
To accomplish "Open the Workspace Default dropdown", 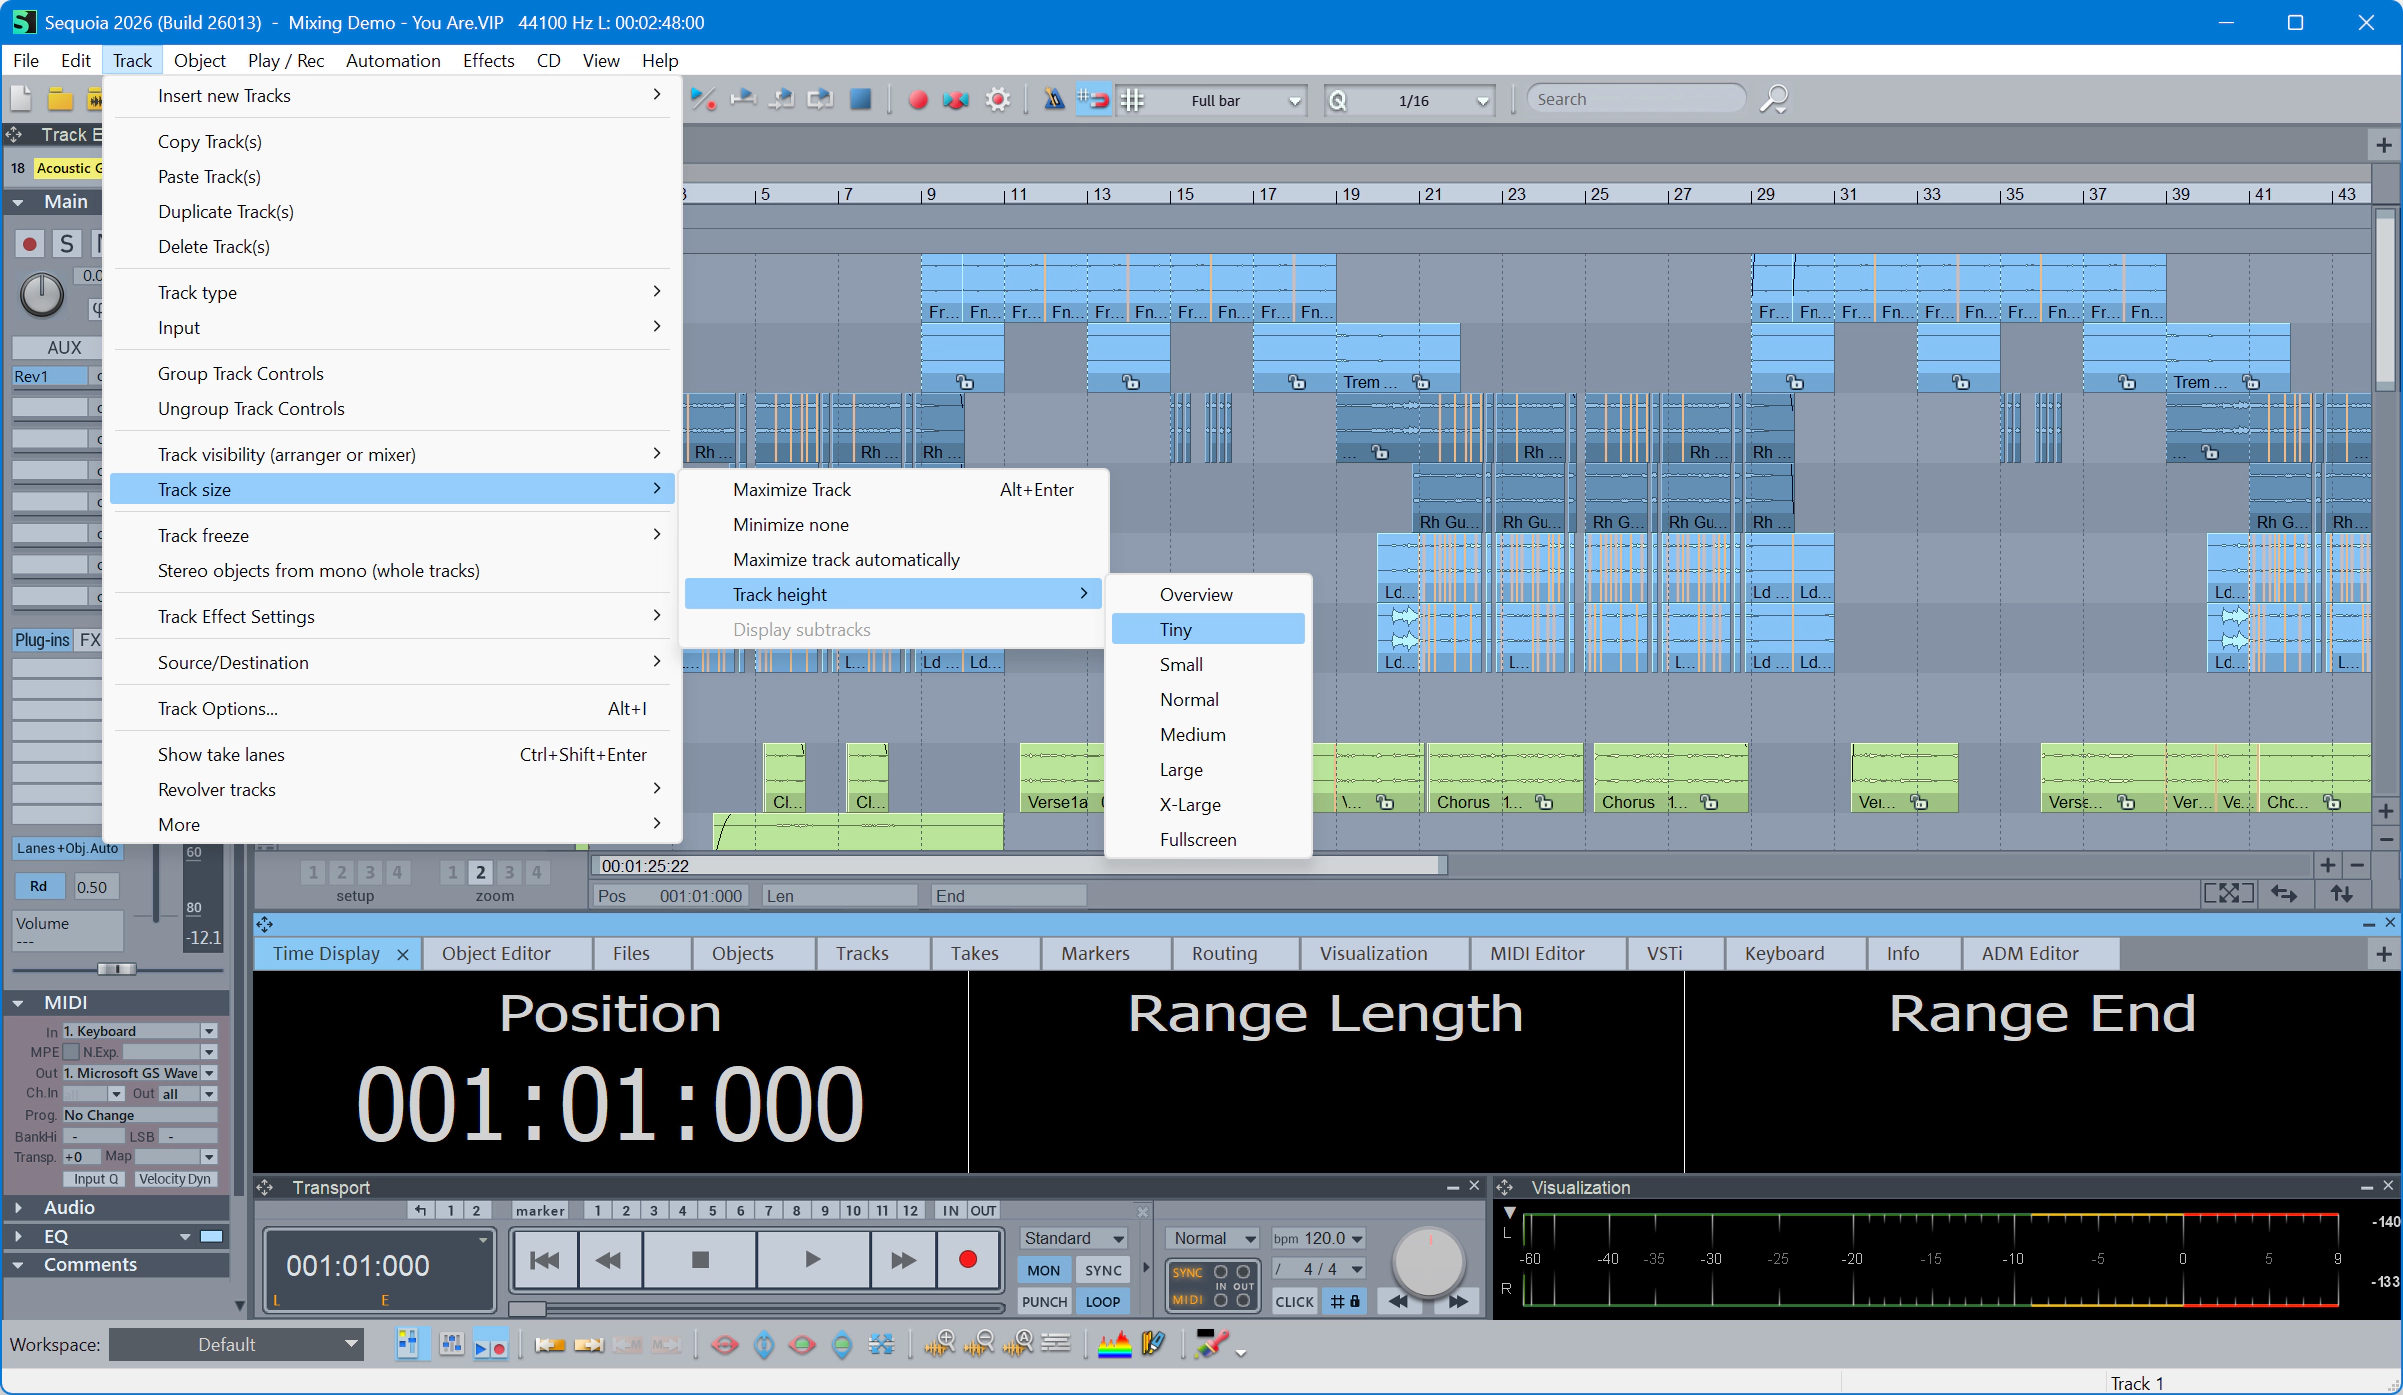I will click(236, 1344).
